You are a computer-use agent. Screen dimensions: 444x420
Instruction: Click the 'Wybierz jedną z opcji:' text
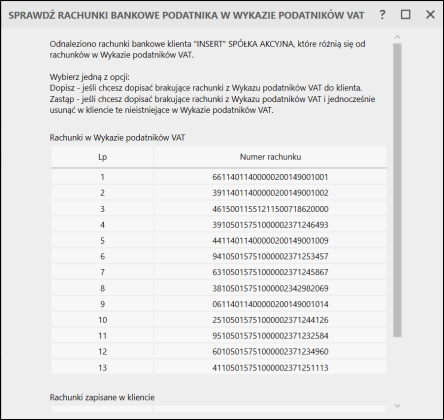(x=90, y=77)
